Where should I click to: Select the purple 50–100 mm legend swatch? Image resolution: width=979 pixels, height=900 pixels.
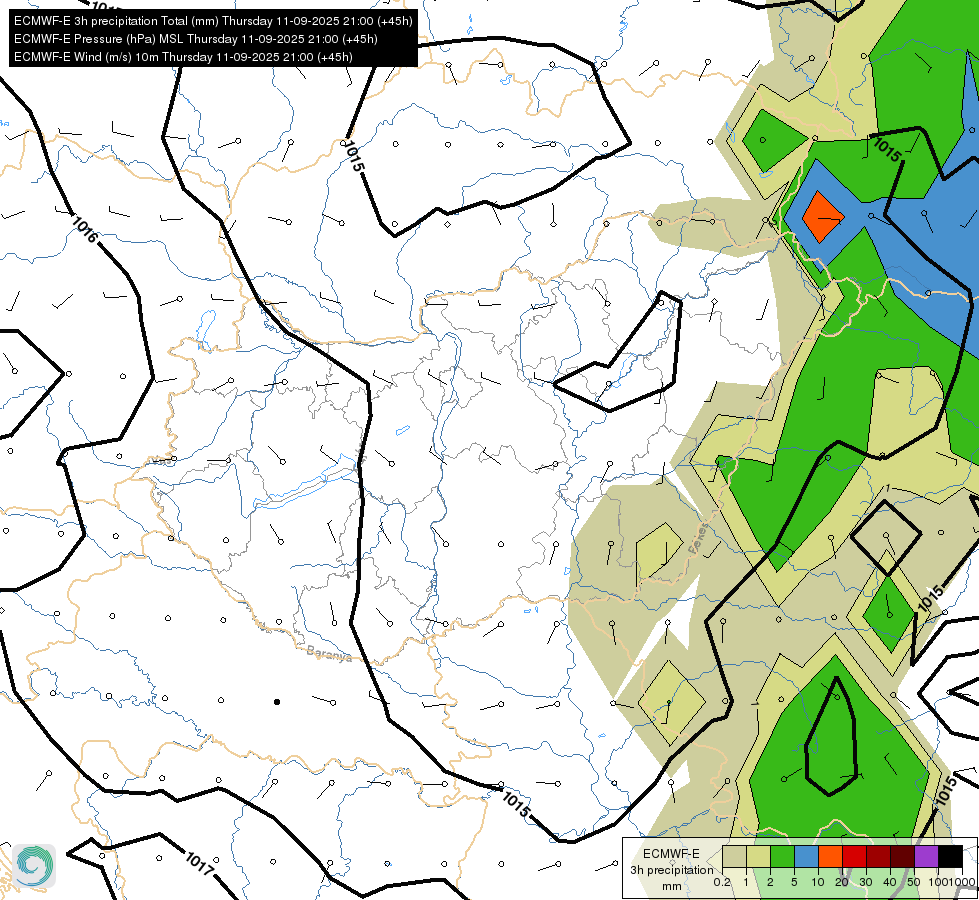pos(927,856)
